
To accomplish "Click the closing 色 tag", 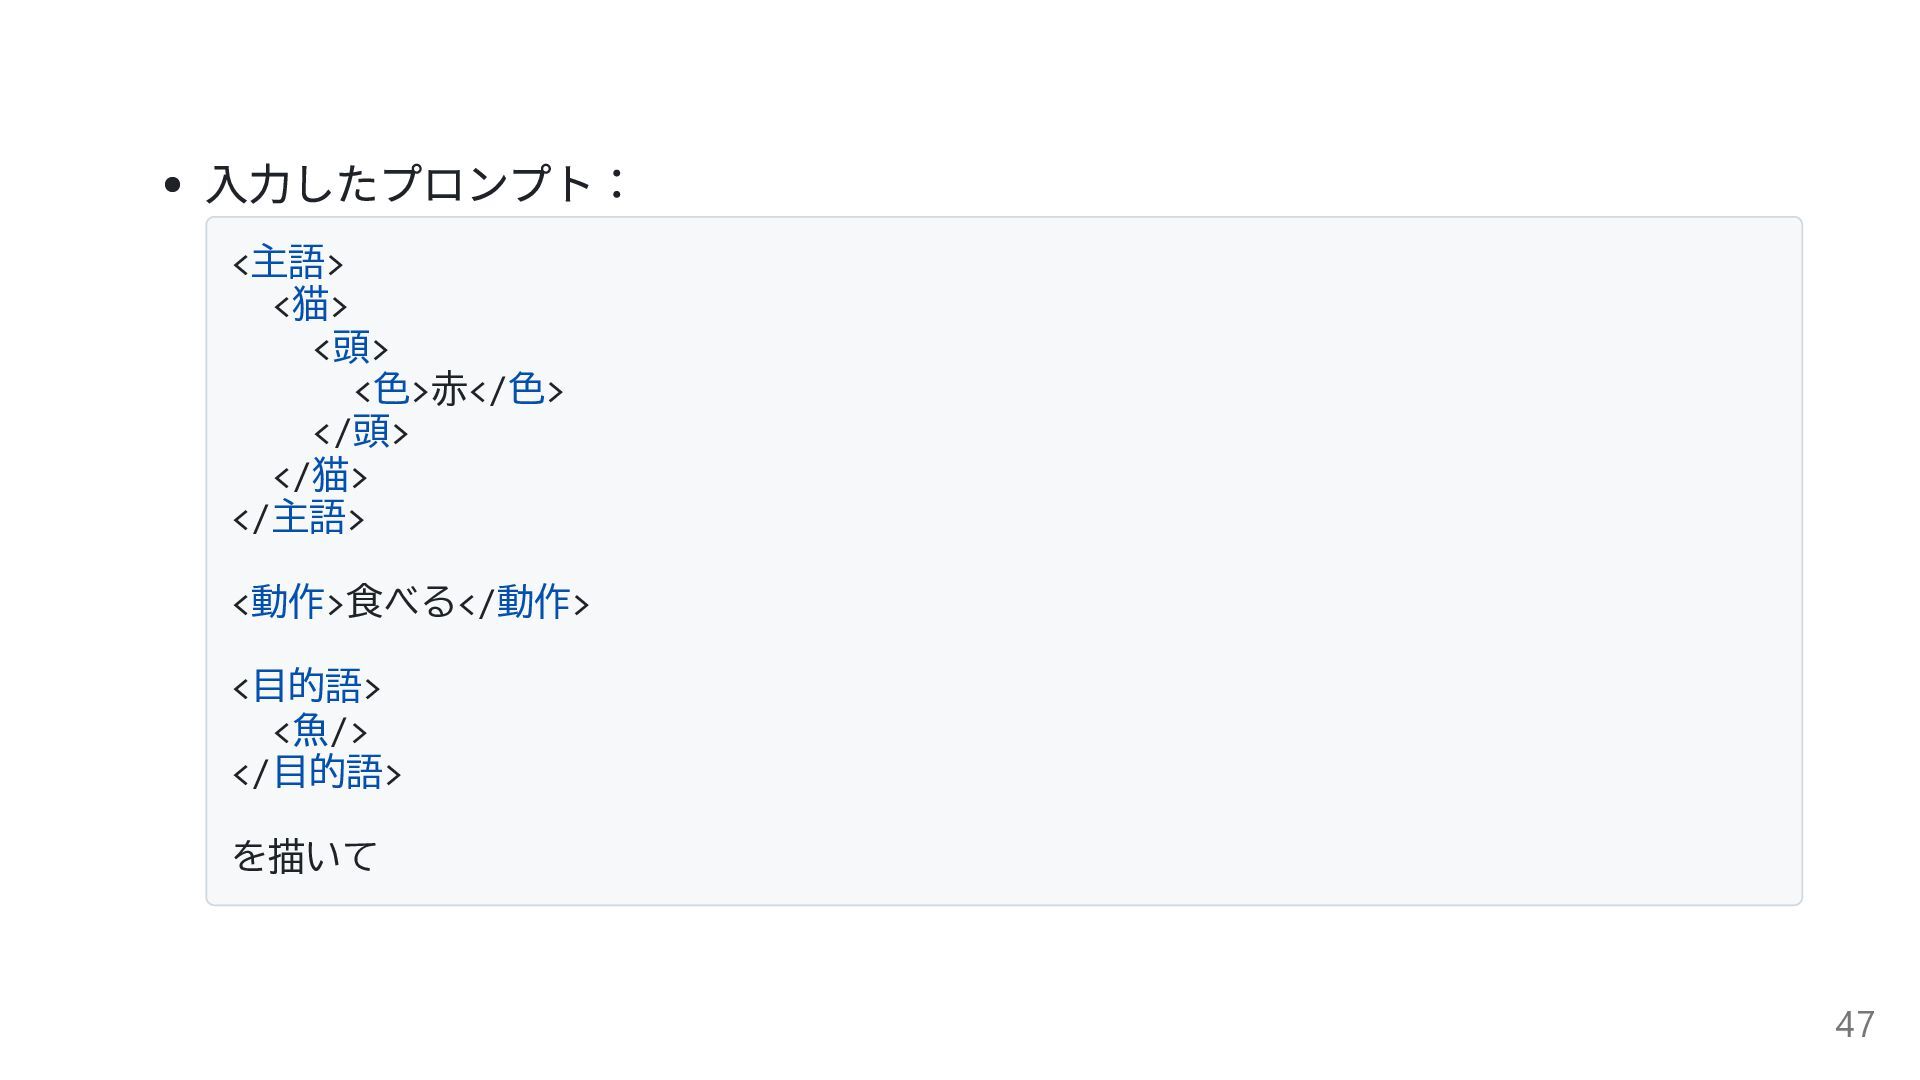I will pyautogui.click(x=517, y=390).
